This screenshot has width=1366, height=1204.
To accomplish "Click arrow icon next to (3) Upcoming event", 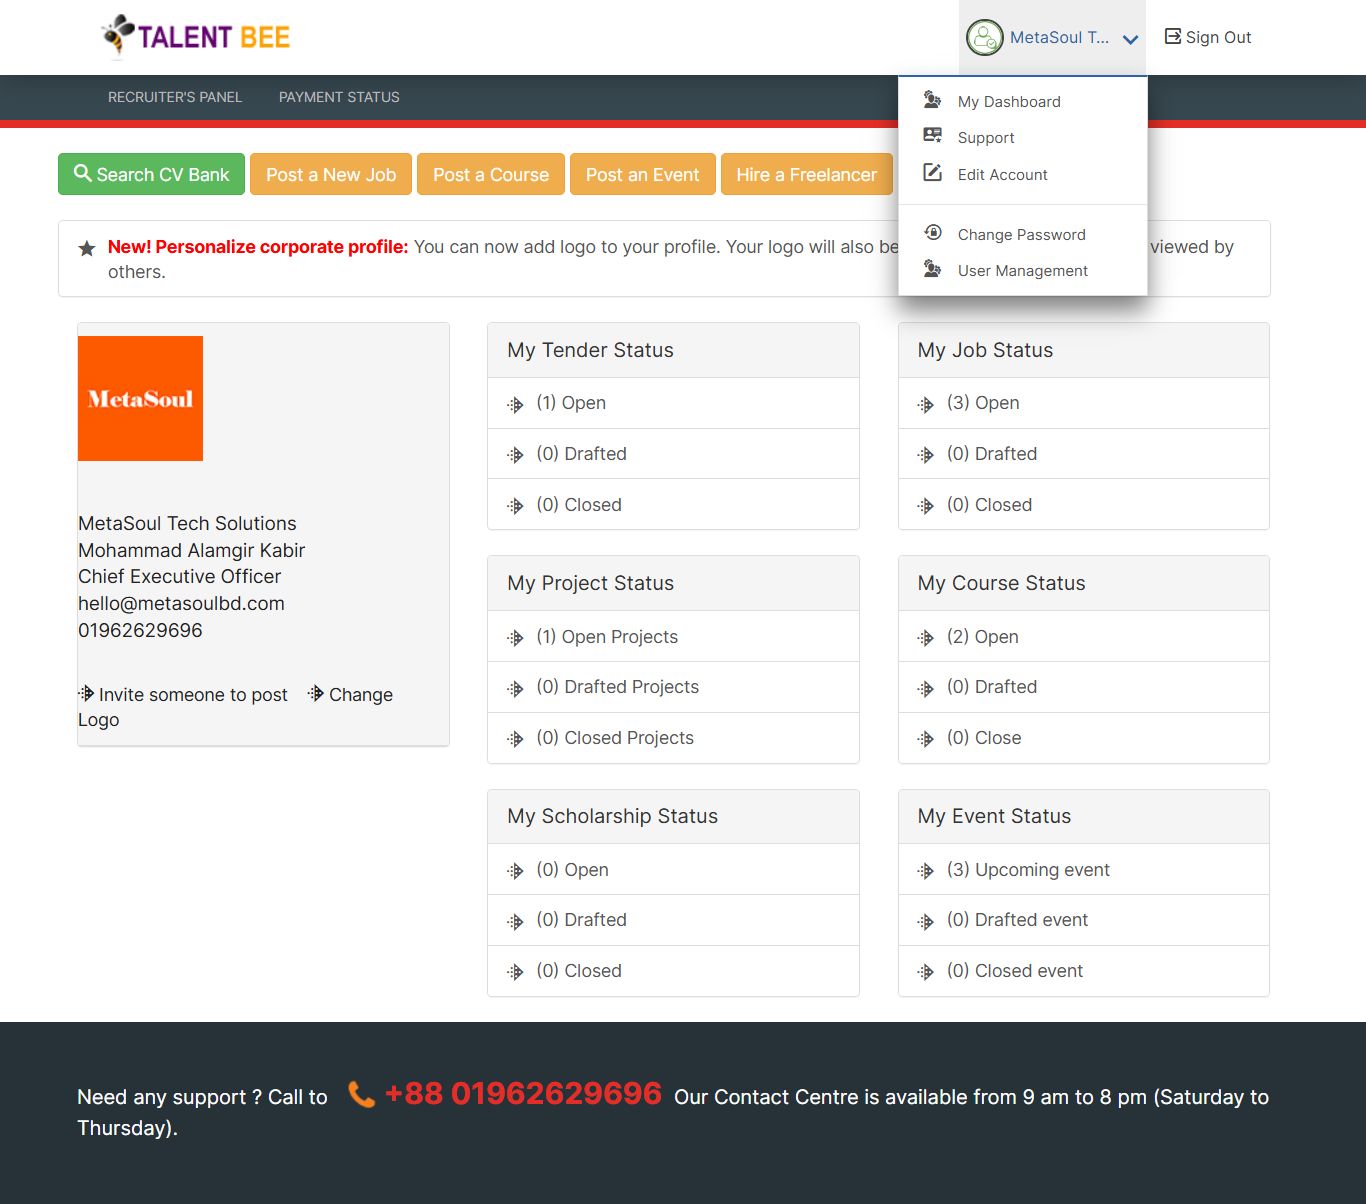I will point(926,871).
